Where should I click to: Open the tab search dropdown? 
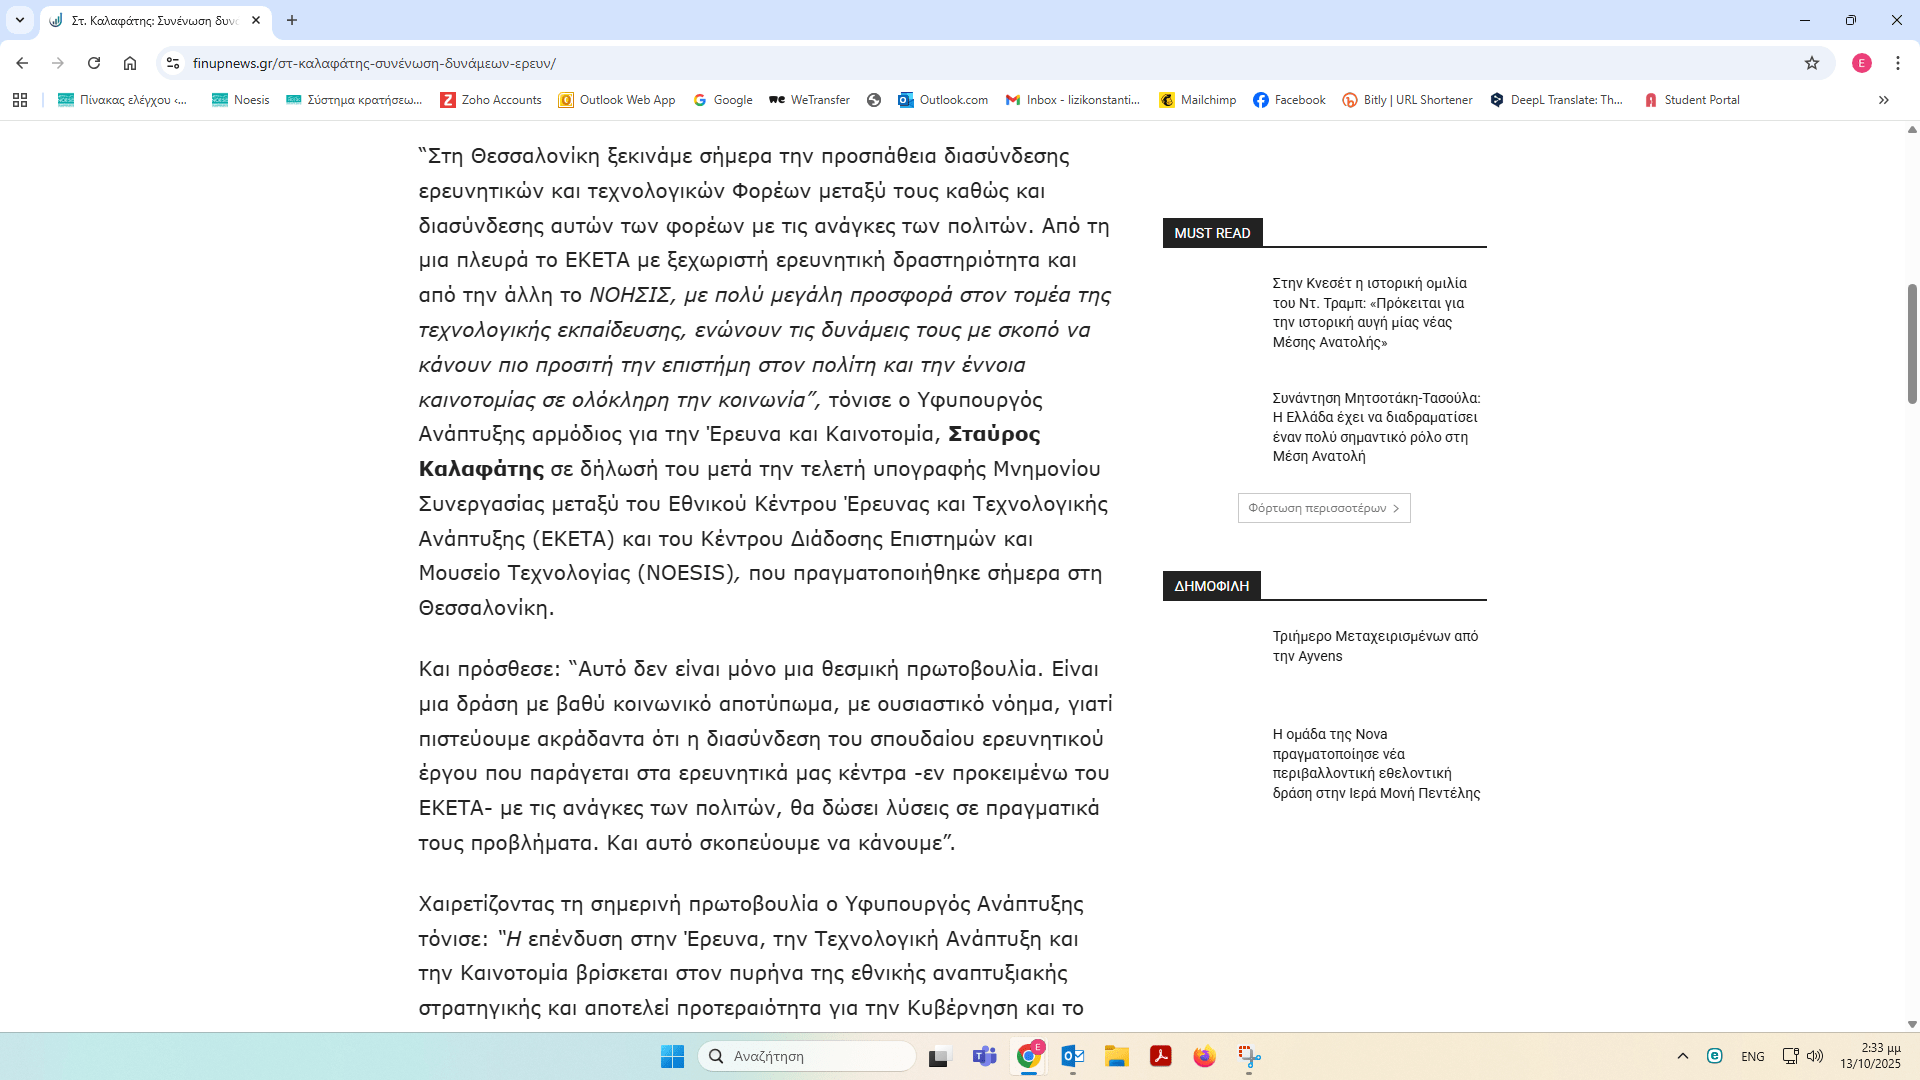coord(20,20)
